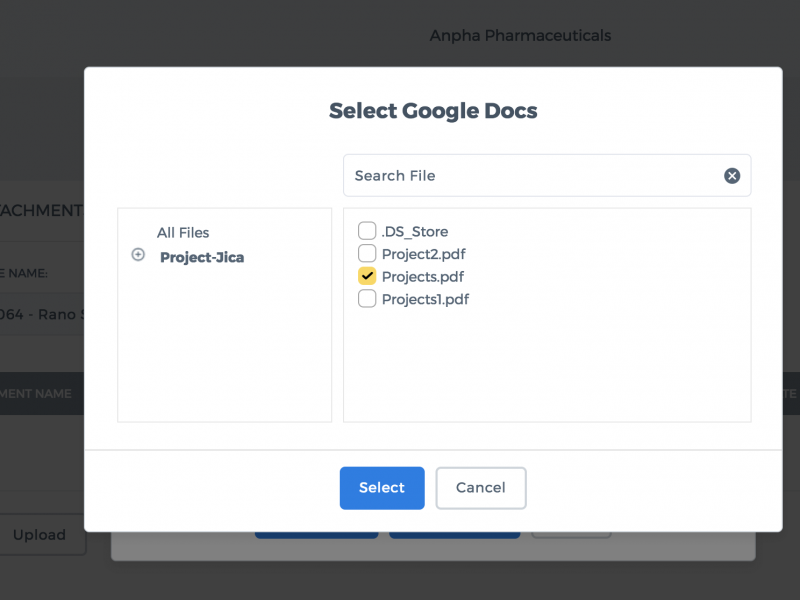800x600 pixels.
Task: Click the .DS_Store file name
Action: 415,232
